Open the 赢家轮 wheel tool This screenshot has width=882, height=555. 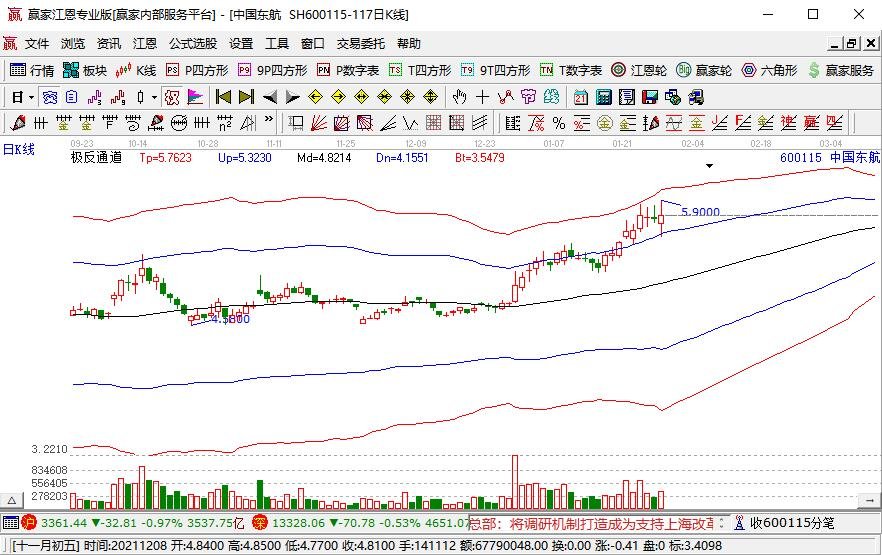(704, 70)
